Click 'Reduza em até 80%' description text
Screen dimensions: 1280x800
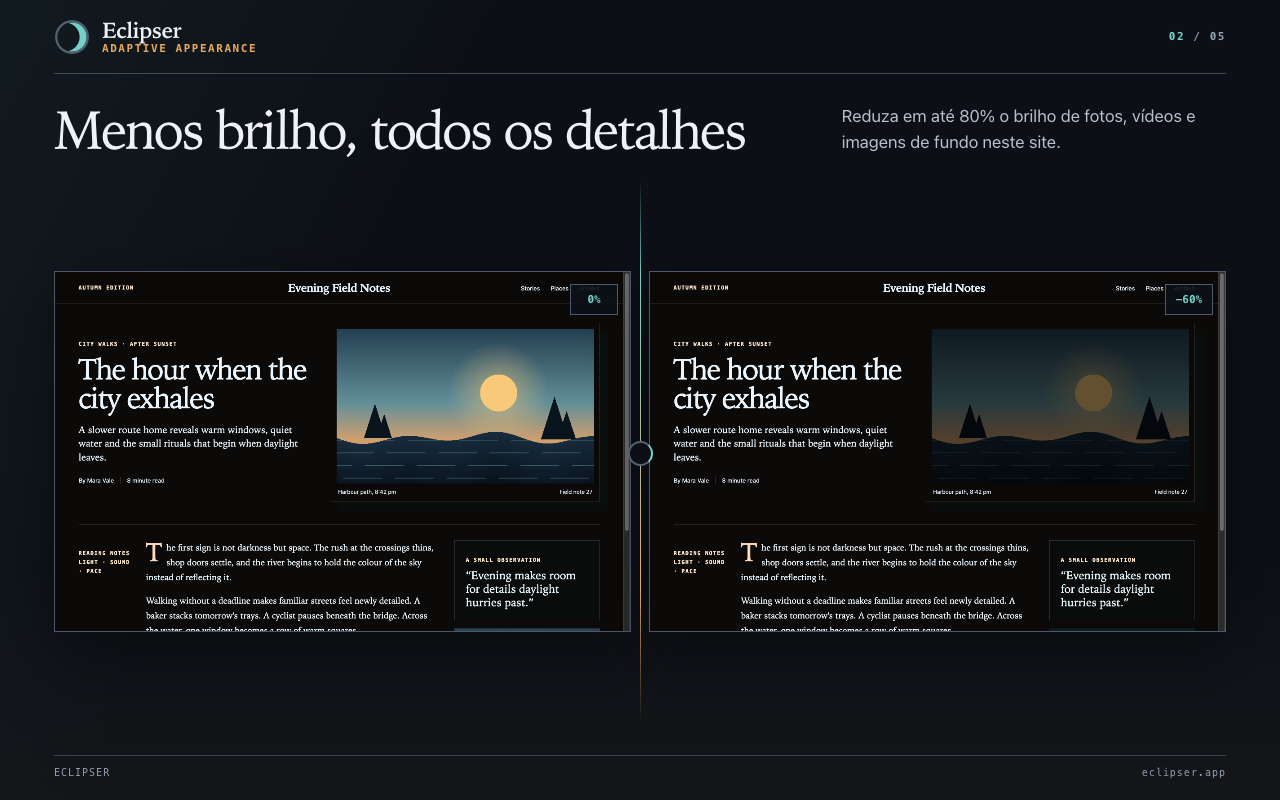1018,129
